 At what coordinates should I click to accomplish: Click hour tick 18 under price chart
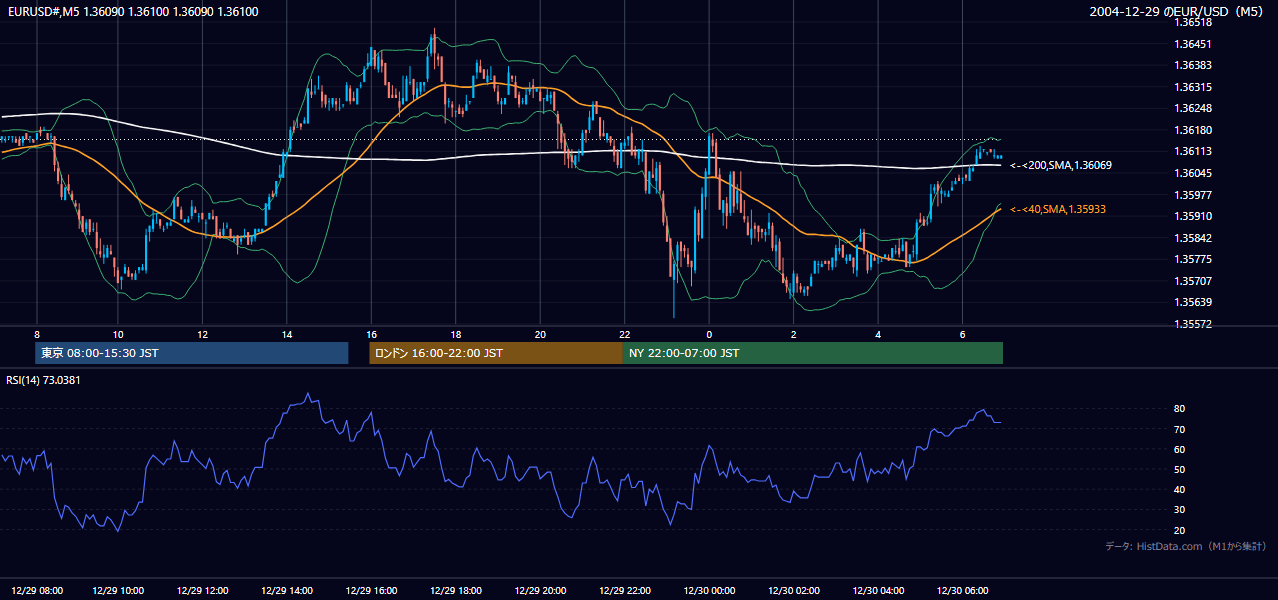pos(455,334)
